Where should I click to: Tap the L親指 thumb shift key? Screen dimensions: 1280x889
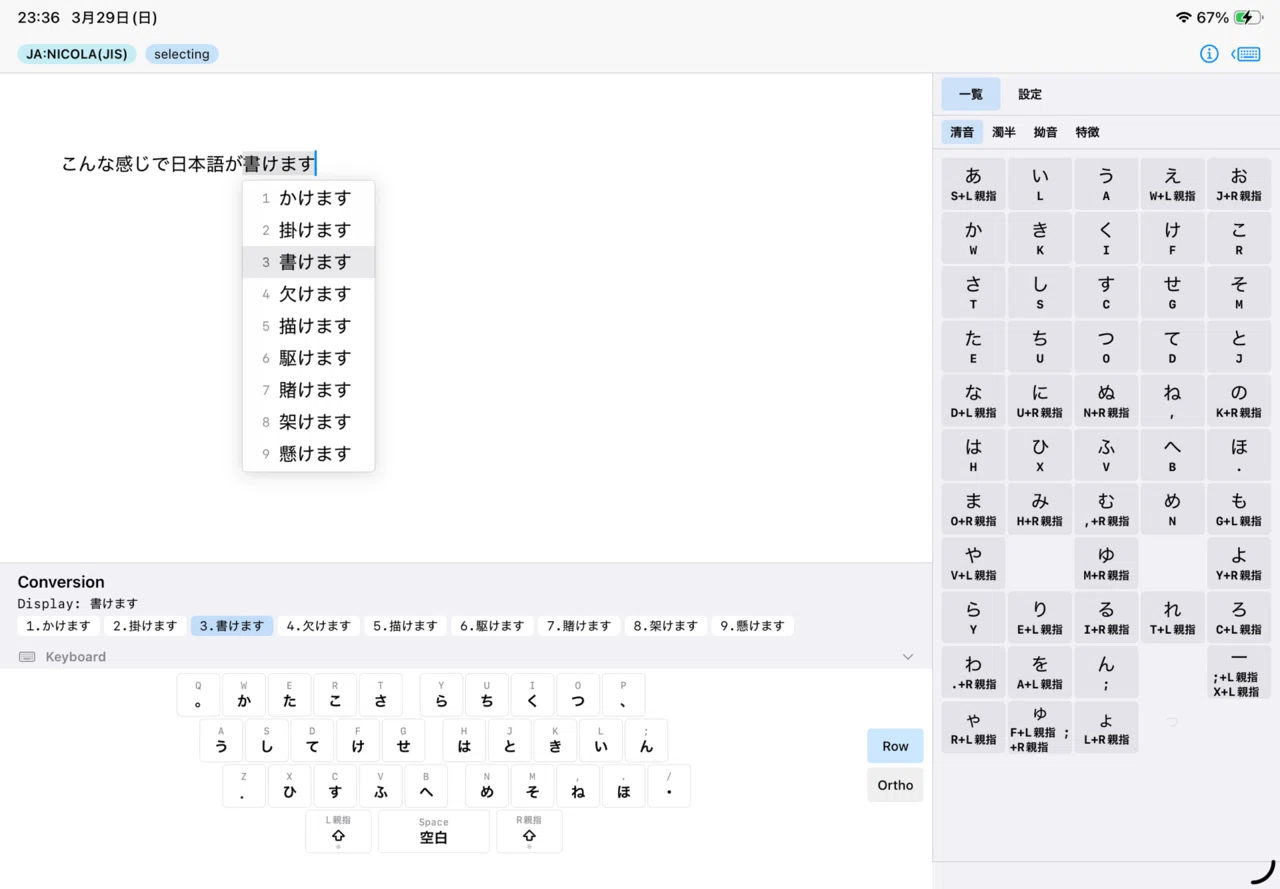(338, 831)
